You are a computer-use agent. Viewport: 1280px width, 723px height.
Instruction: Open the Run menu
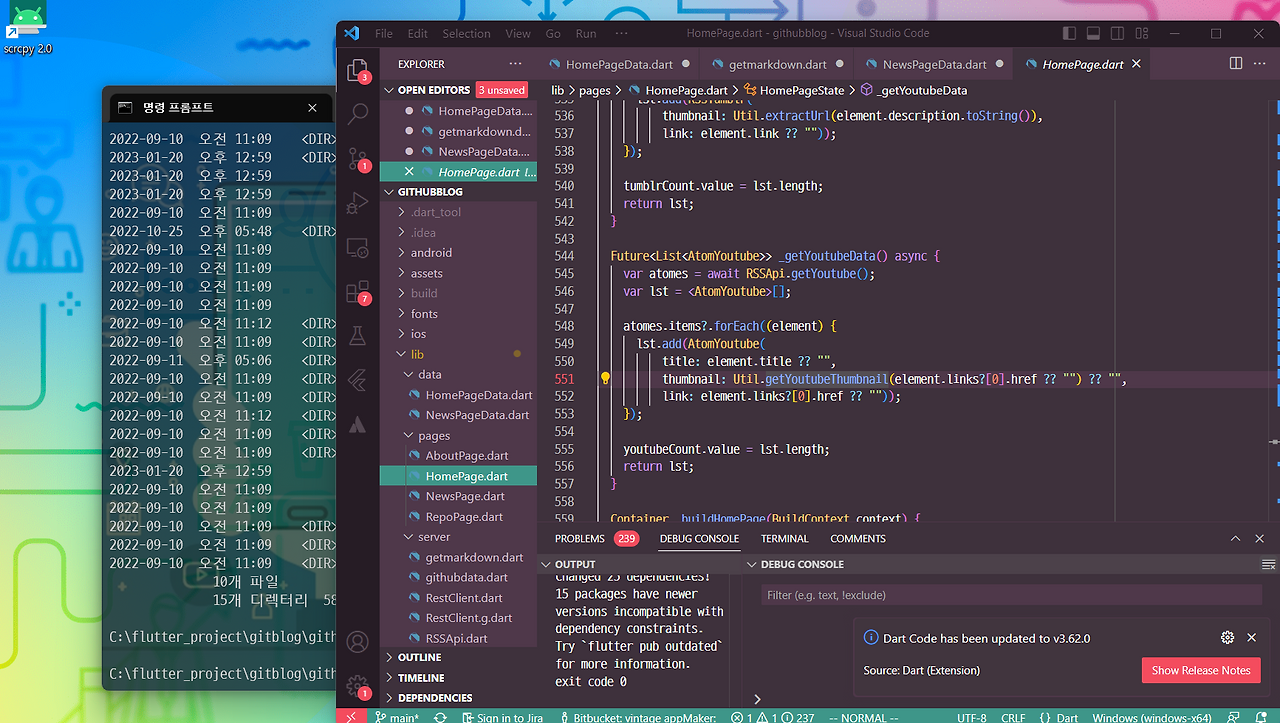(586, 33)
